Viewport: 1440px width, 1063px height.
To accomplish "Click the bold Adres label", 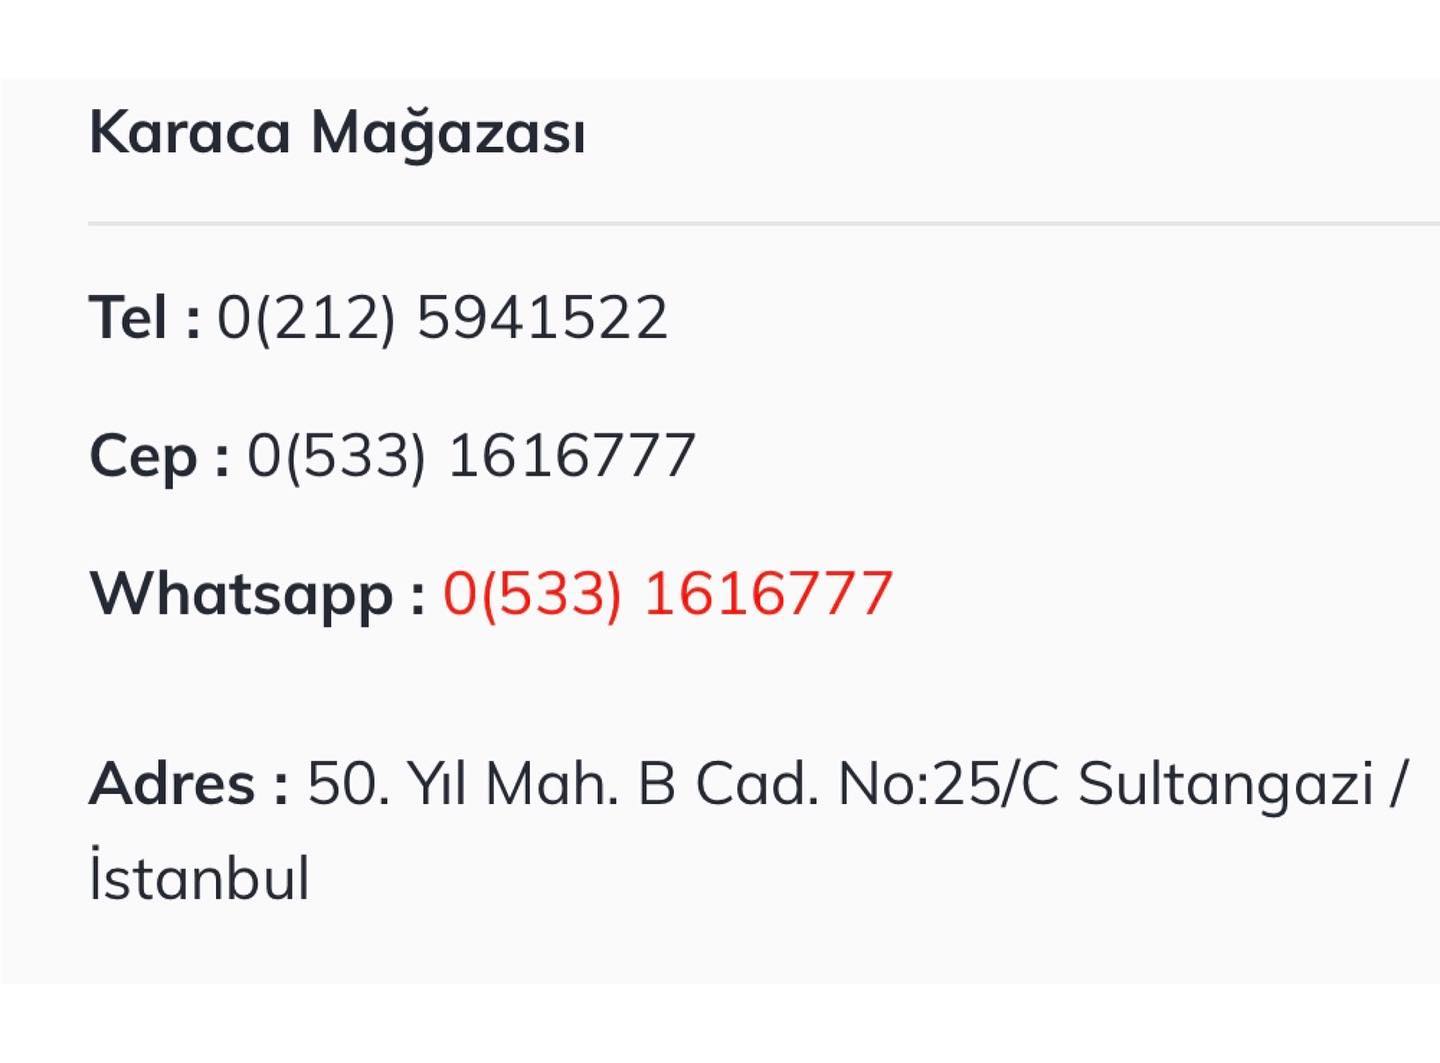I will 190,783.
